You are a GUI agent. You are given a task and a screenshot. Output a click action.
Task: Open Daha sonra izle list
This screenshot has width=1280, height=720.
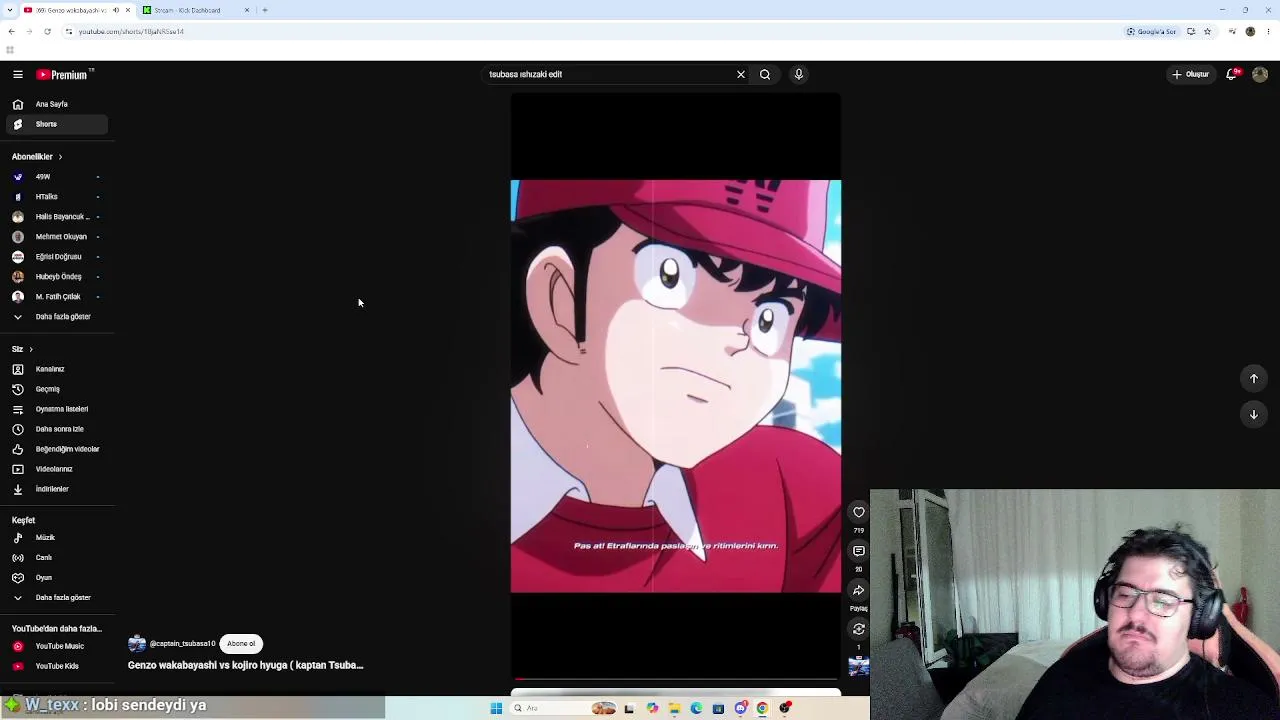[58, 429]
